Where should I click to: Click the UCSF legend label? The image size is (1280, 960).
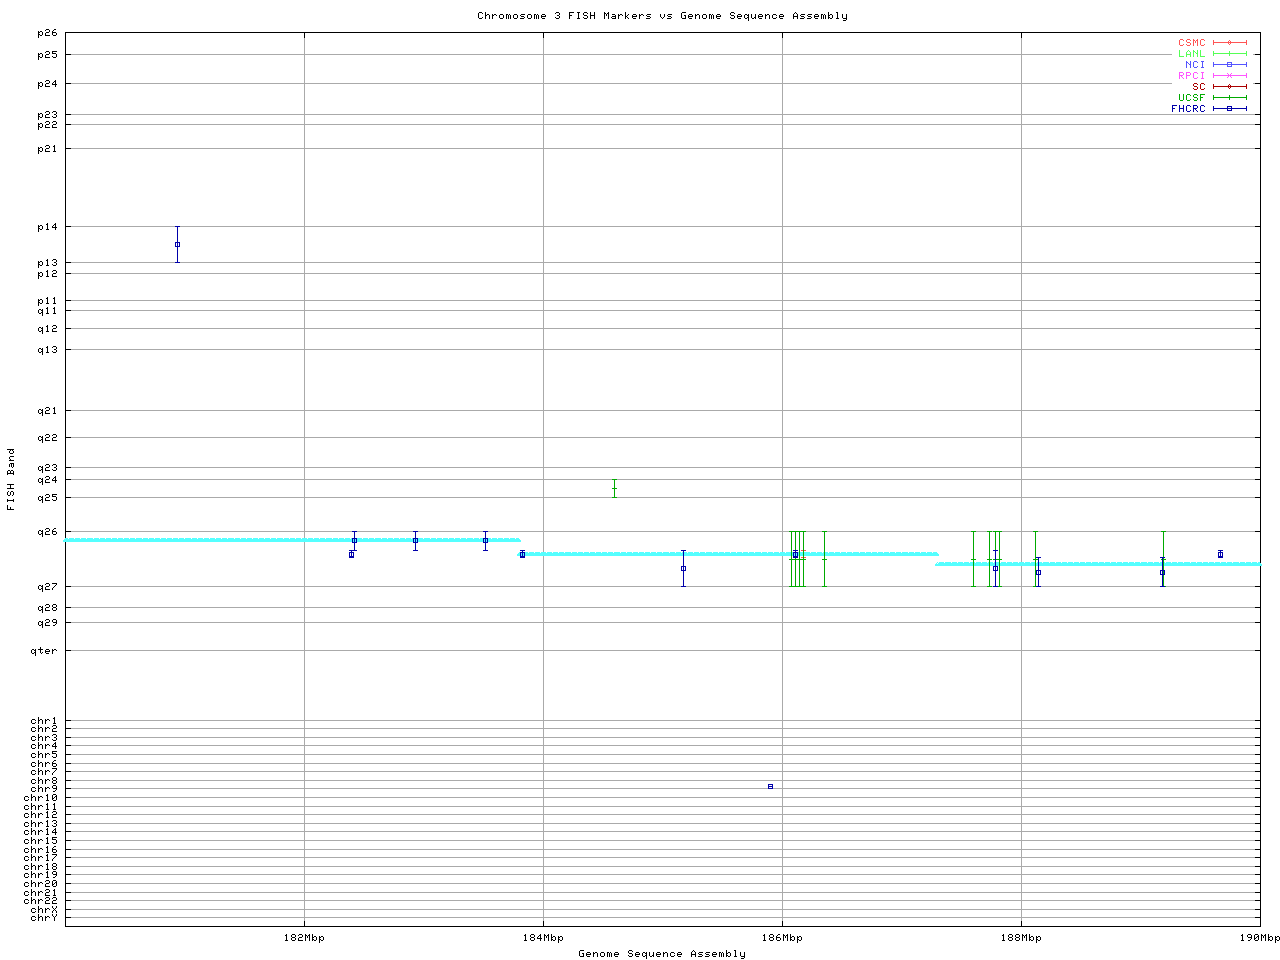1191,97
